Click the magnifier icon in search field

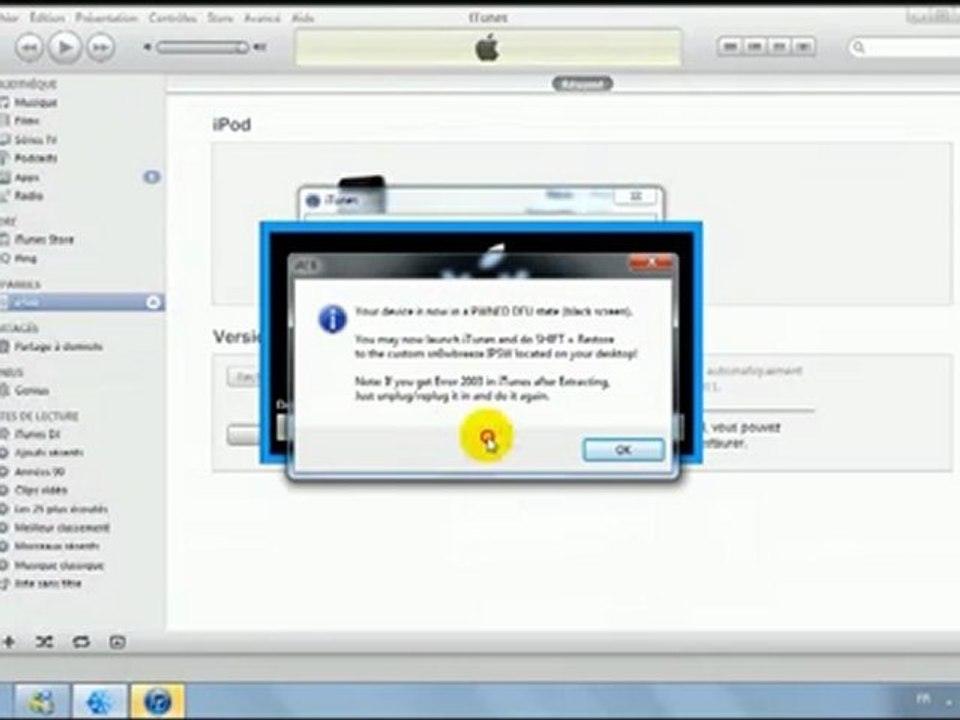858,47
